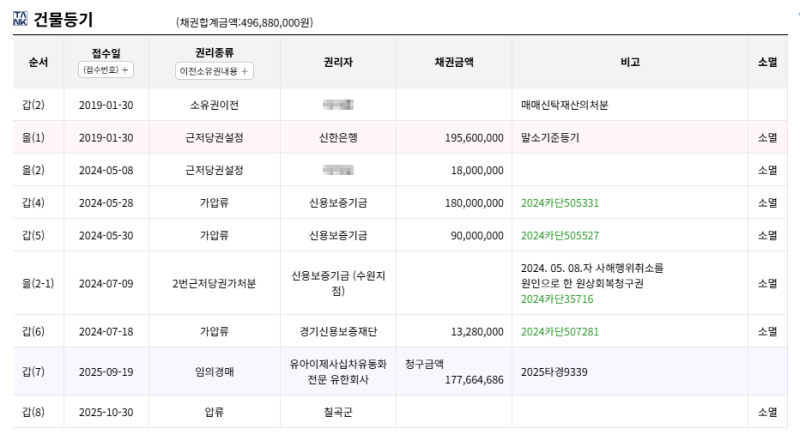
Task: Click the 순서 column header
Action: click(38, 62)
